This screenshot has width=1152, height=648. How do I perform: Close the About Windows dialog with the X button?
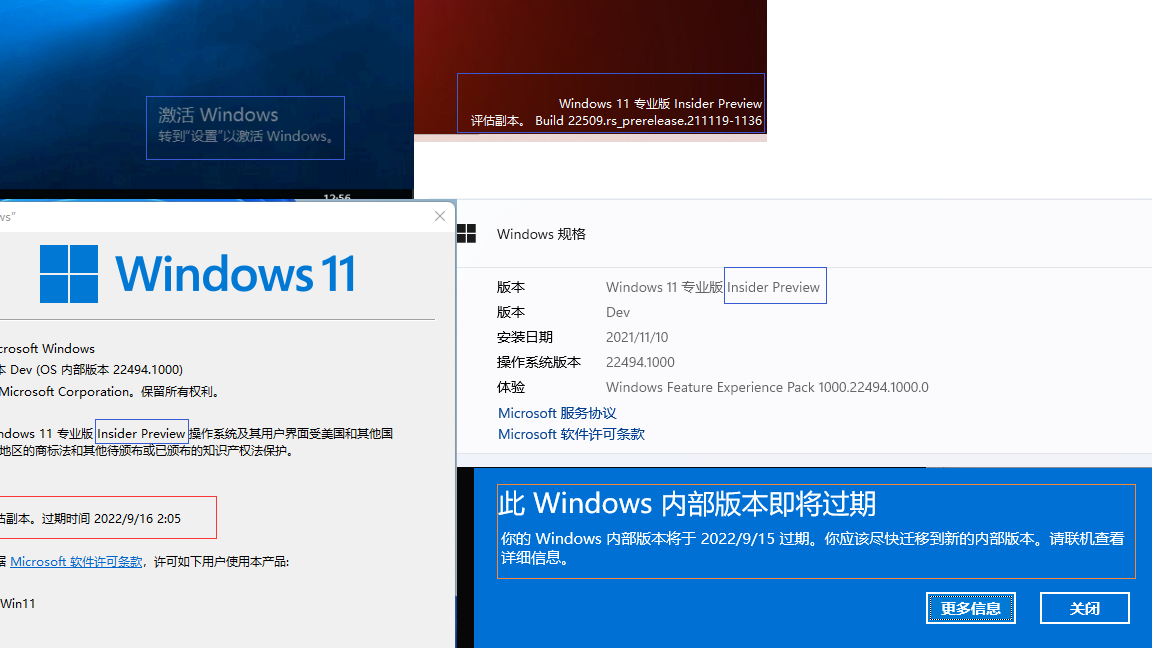click(x=440, y=216)
